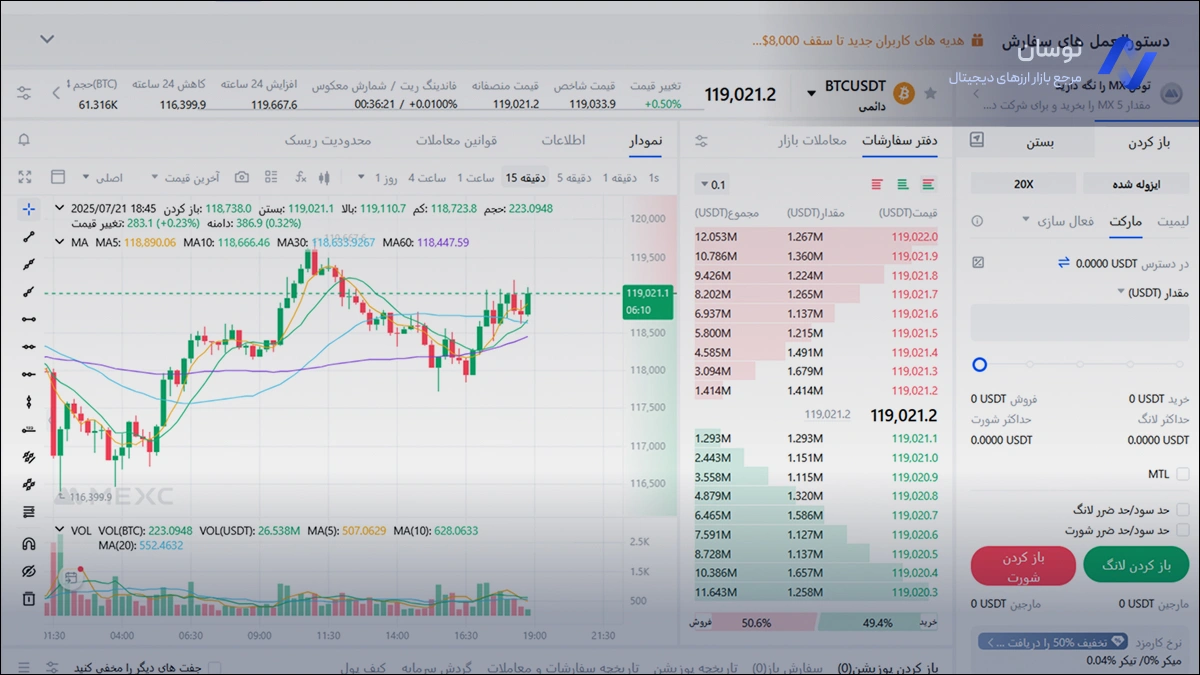Open the محدودیت ریسک tab
Screen dimensions: 1200x675
(x=327, y=140)
